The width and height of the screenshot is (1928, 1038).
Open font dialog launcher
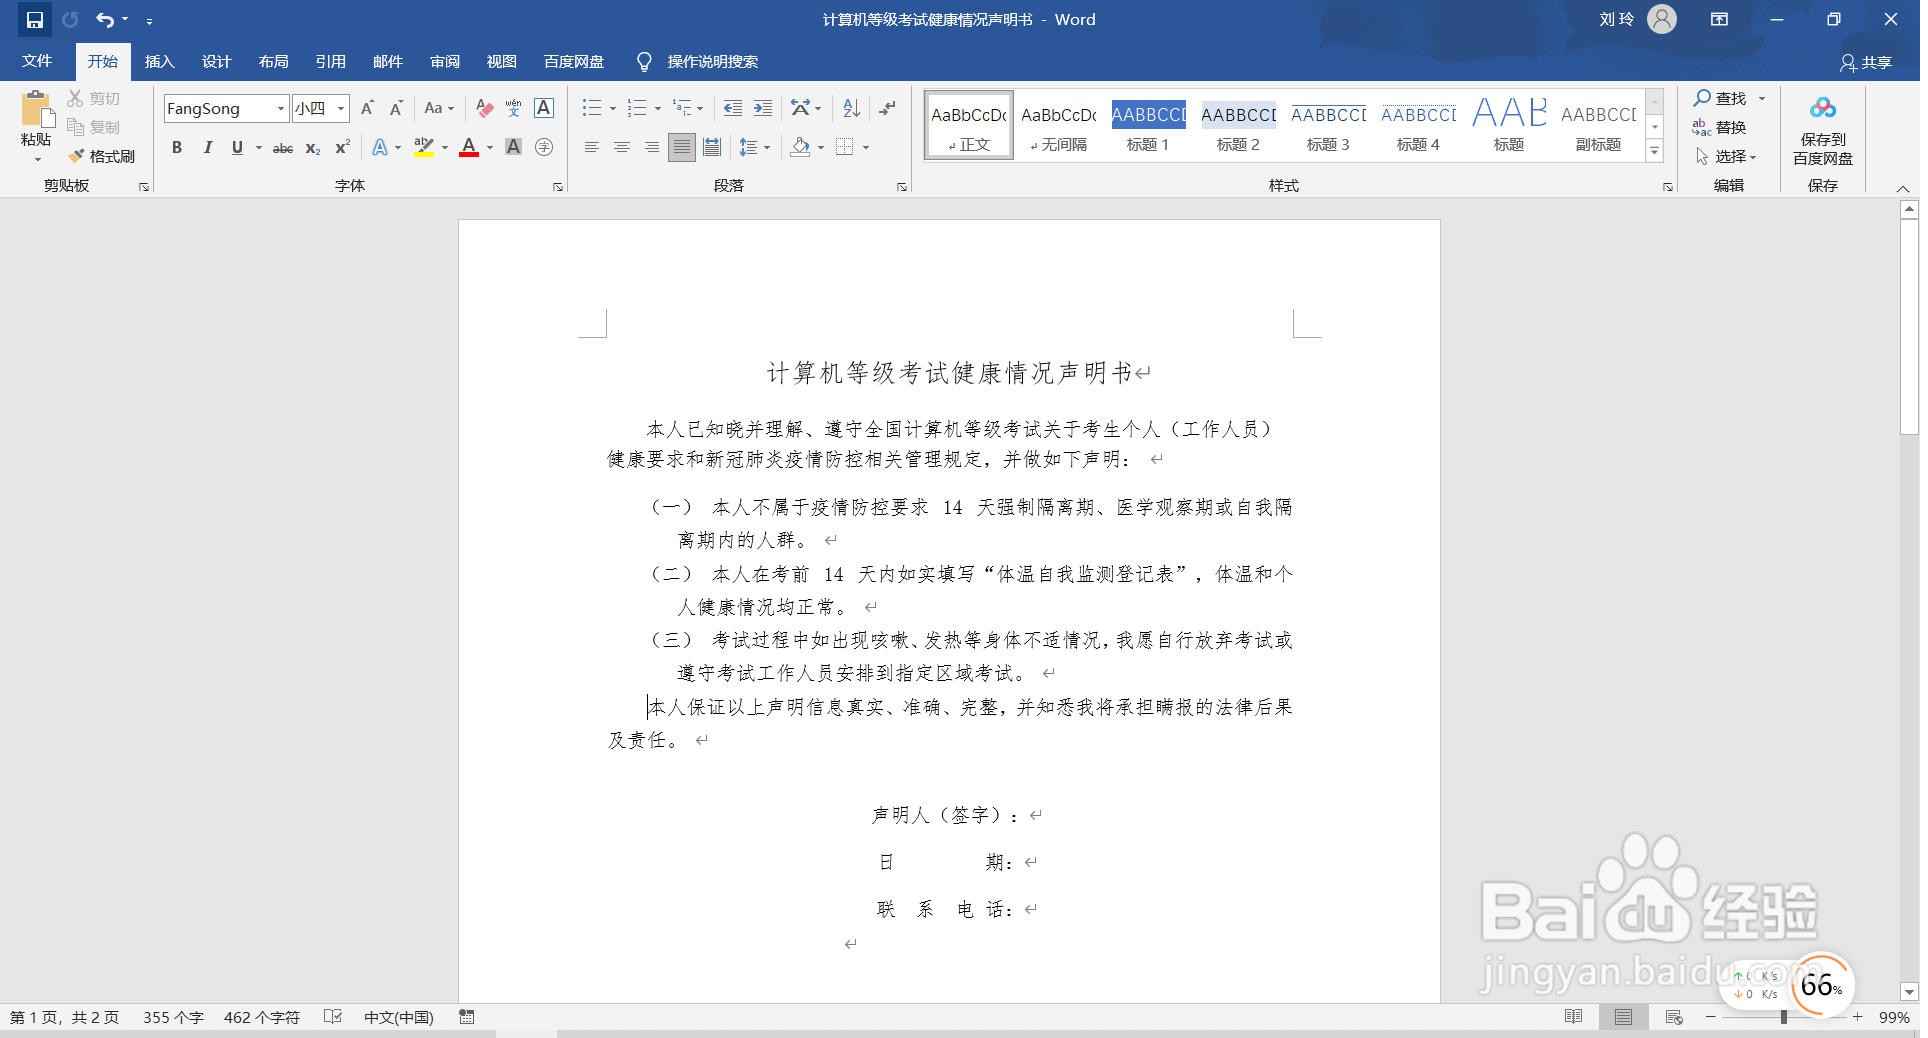(558, 187)
